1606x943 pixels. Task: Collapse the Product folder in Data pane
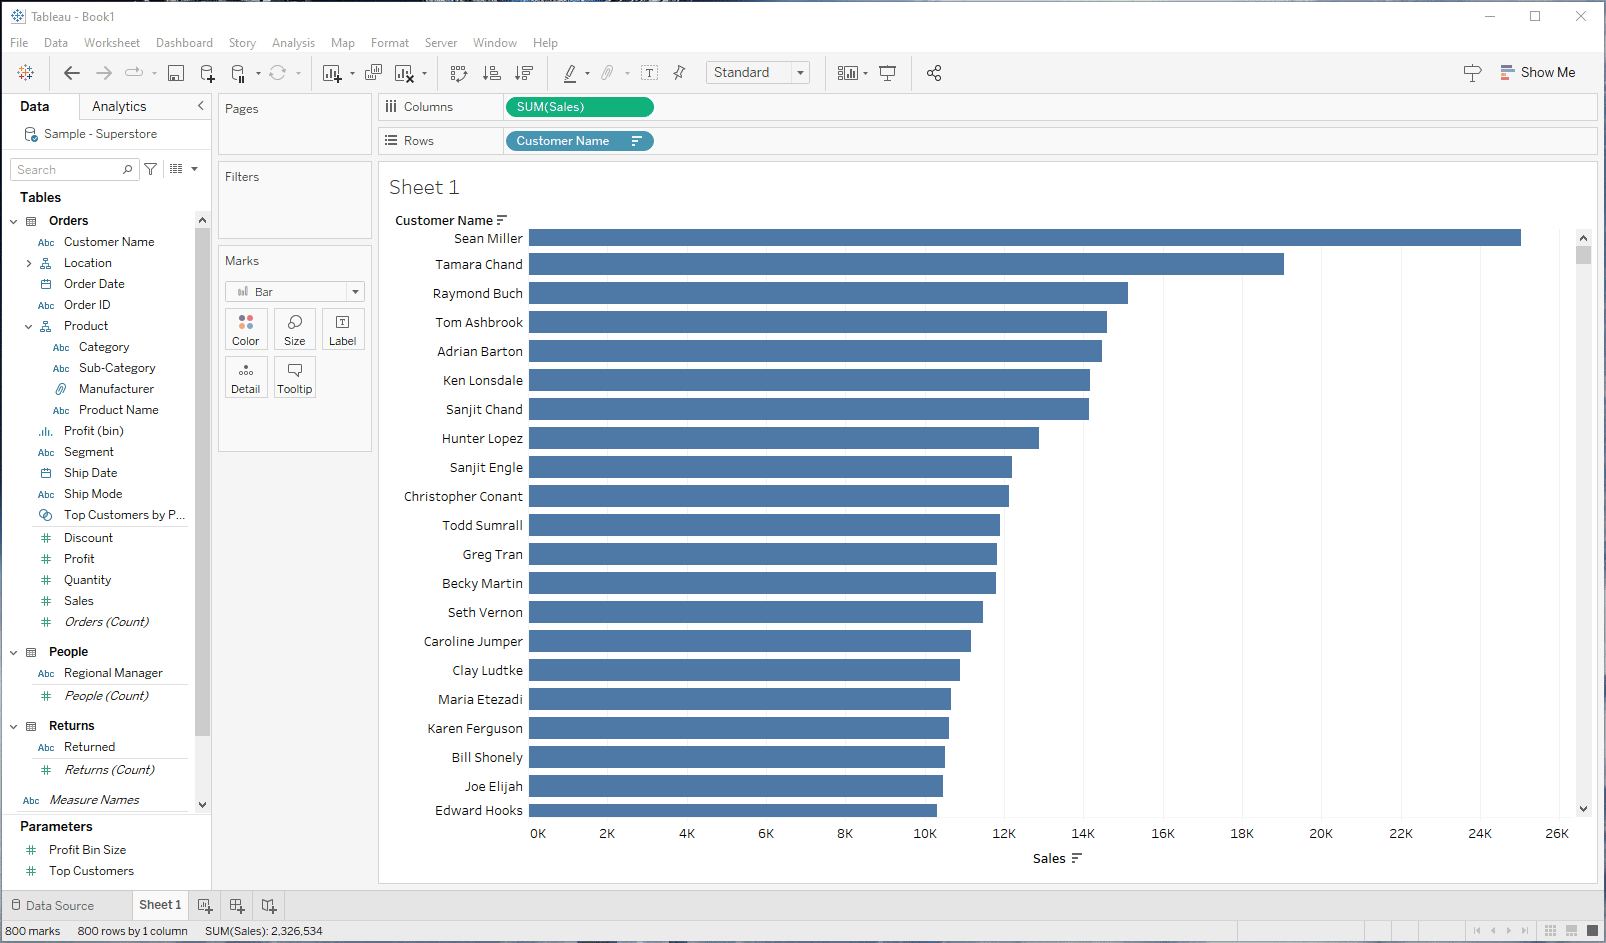[29, 327]
